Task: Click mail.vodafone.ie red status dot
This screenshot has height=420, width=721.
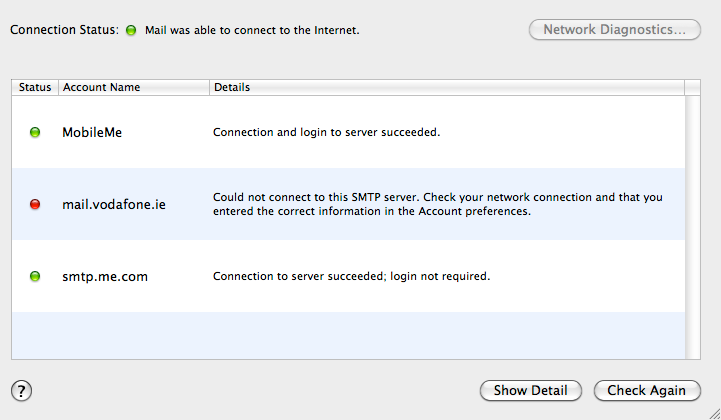Action: (35, 204)
